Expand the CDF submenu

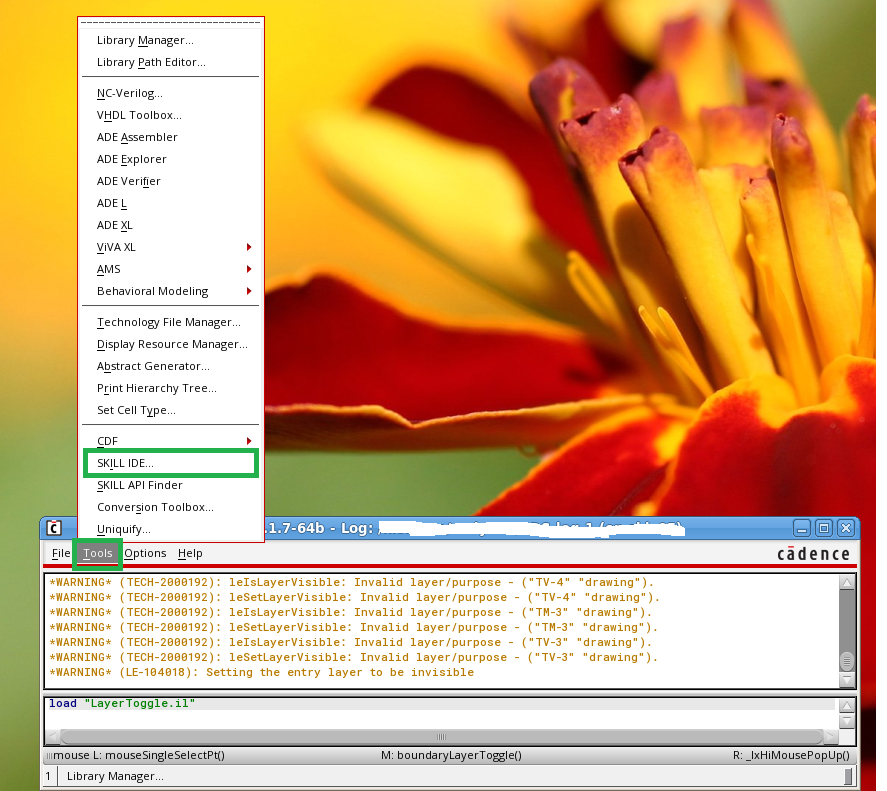[x=170, y=441]
